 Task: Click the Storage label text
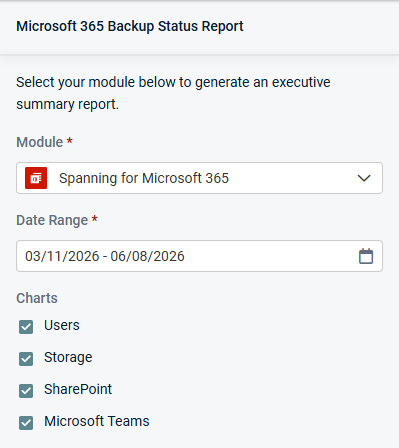pyautogui.click(x=68, y=358)
